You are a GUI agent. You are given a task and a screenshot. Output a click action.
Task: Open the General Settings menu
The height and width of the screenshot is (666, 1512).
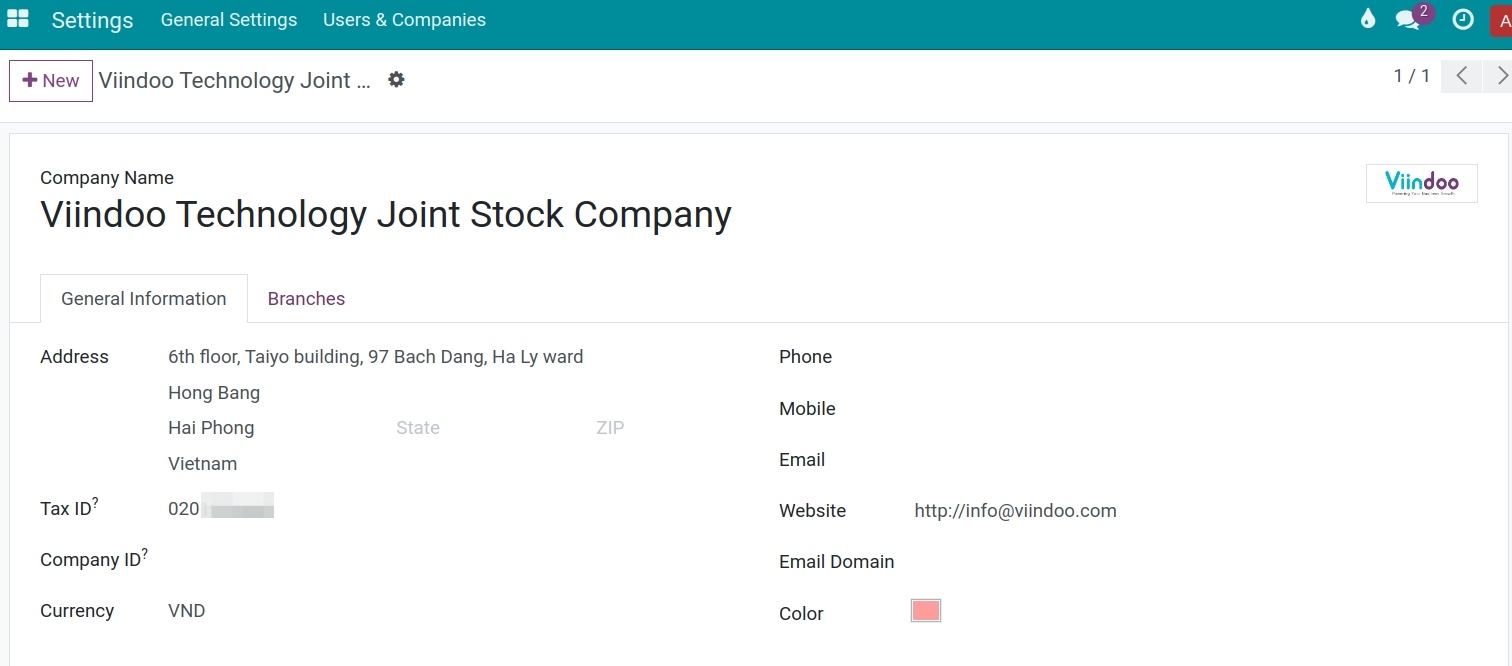coord(229,20)
